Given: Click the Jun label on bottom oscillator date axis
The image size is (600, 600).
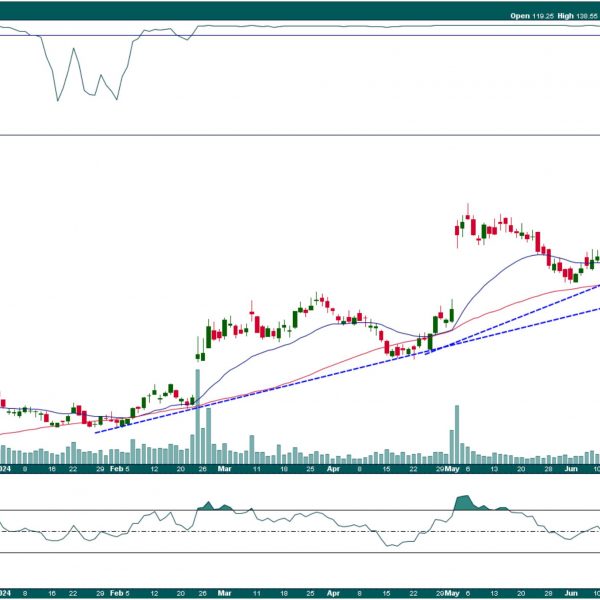Looking at the screenshot, I should [x=571, y=593].
